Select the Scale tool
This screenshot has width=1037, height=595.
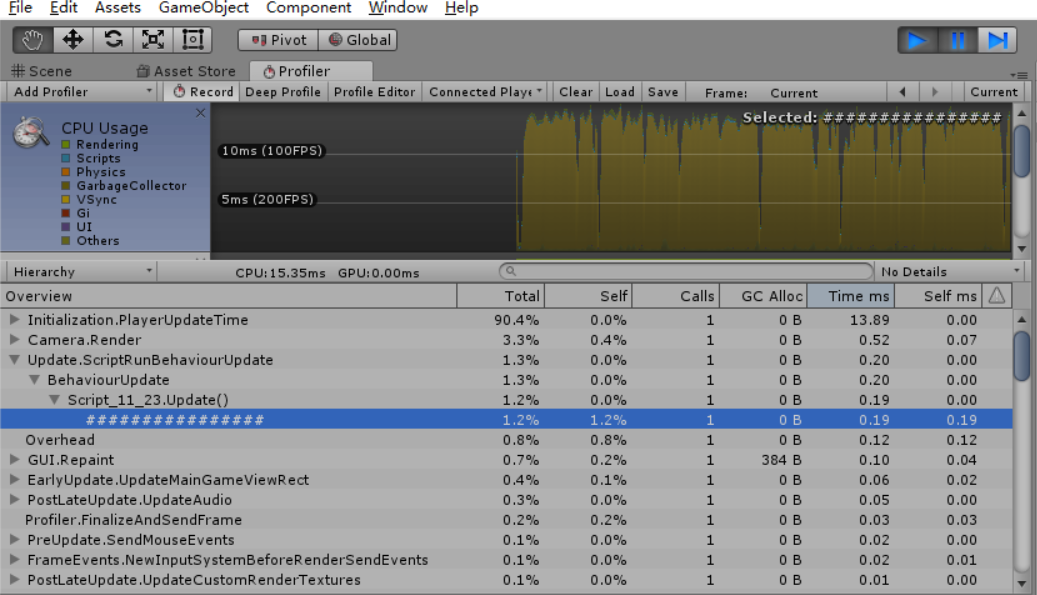pos(153,40)
